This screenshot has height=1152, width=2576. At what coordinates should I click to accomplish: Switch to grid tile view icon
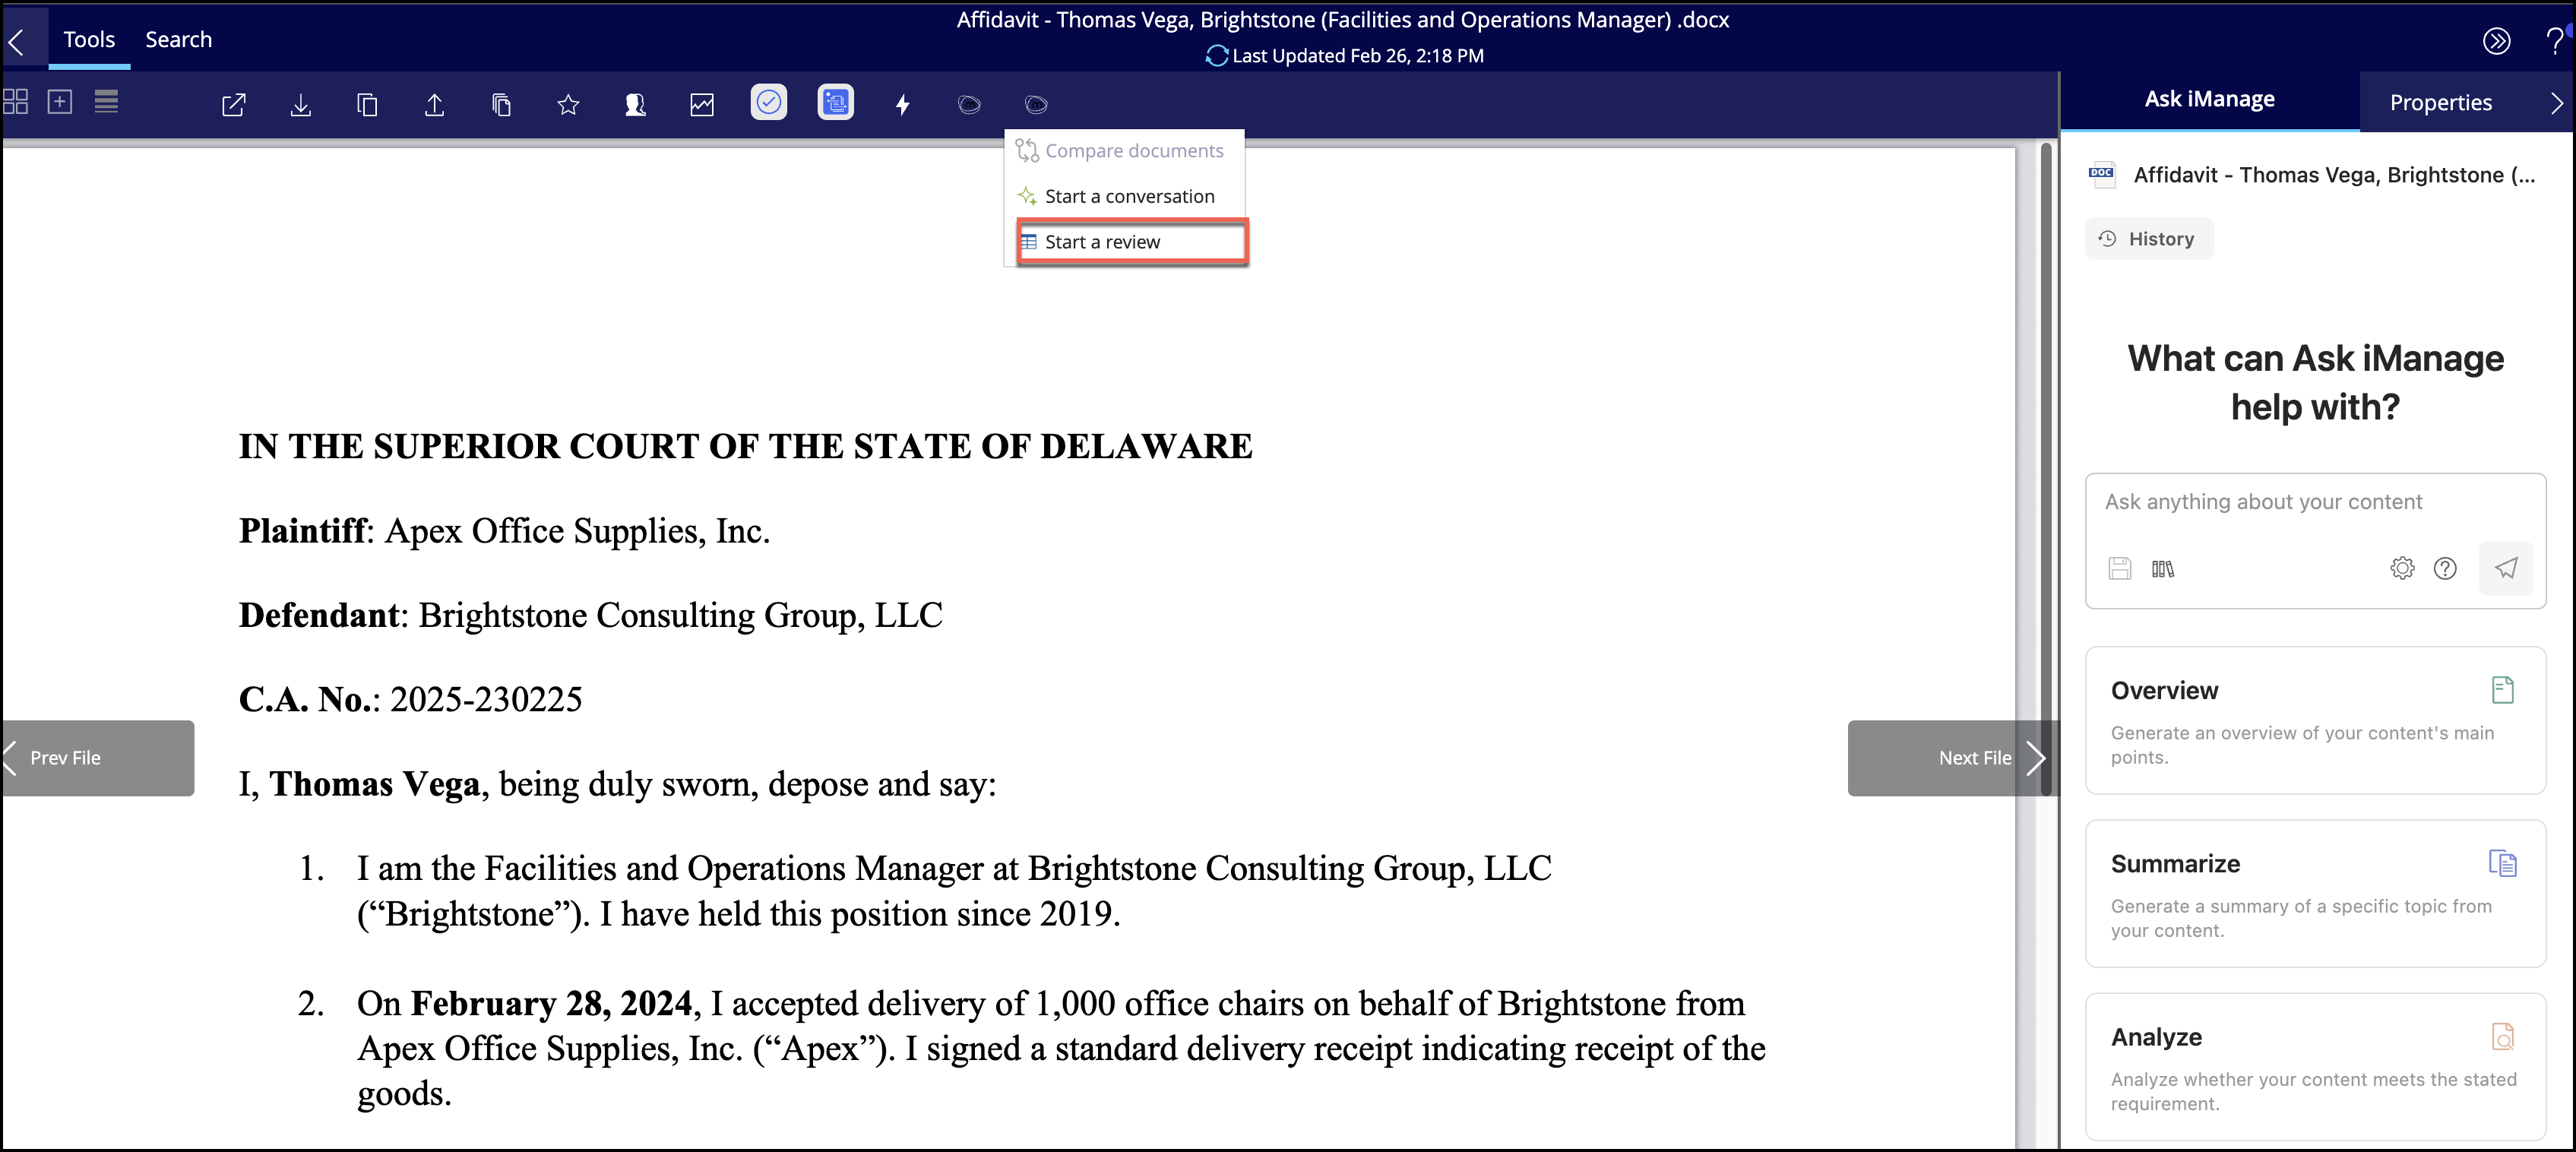click(x=16, y=102)
